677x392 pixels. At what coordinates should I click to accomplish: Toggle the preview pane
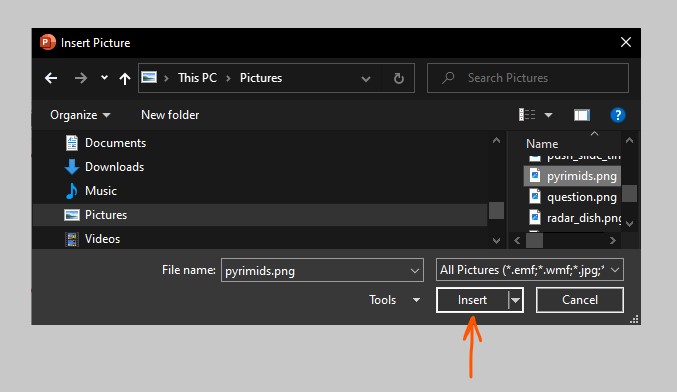point(582,115)
